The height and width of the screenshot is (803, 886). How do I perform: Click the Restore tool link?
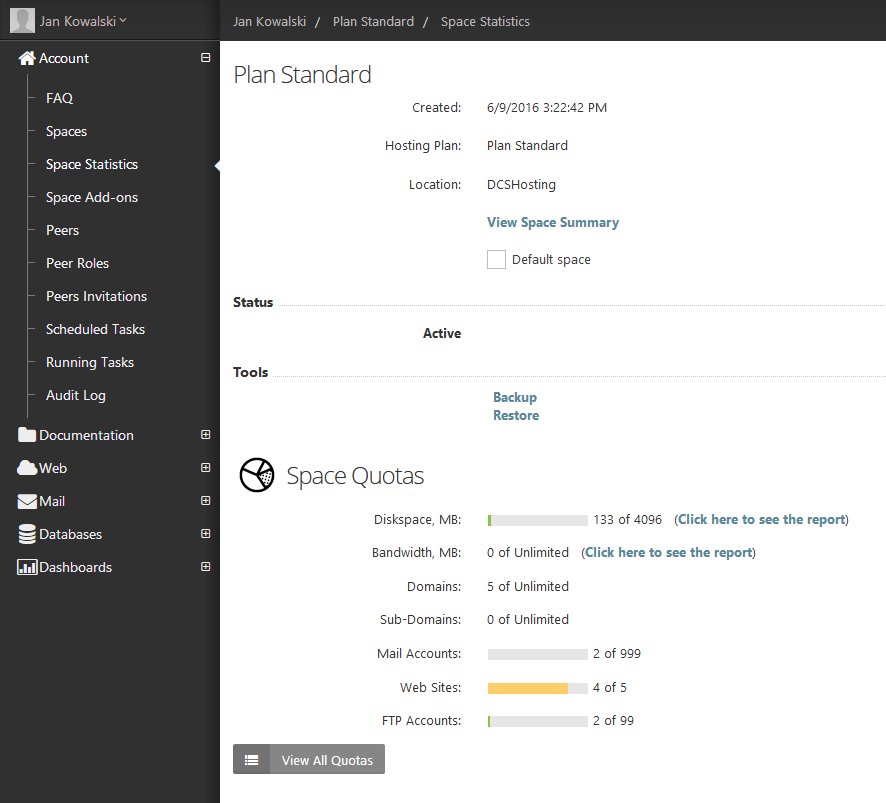[516, 415]
